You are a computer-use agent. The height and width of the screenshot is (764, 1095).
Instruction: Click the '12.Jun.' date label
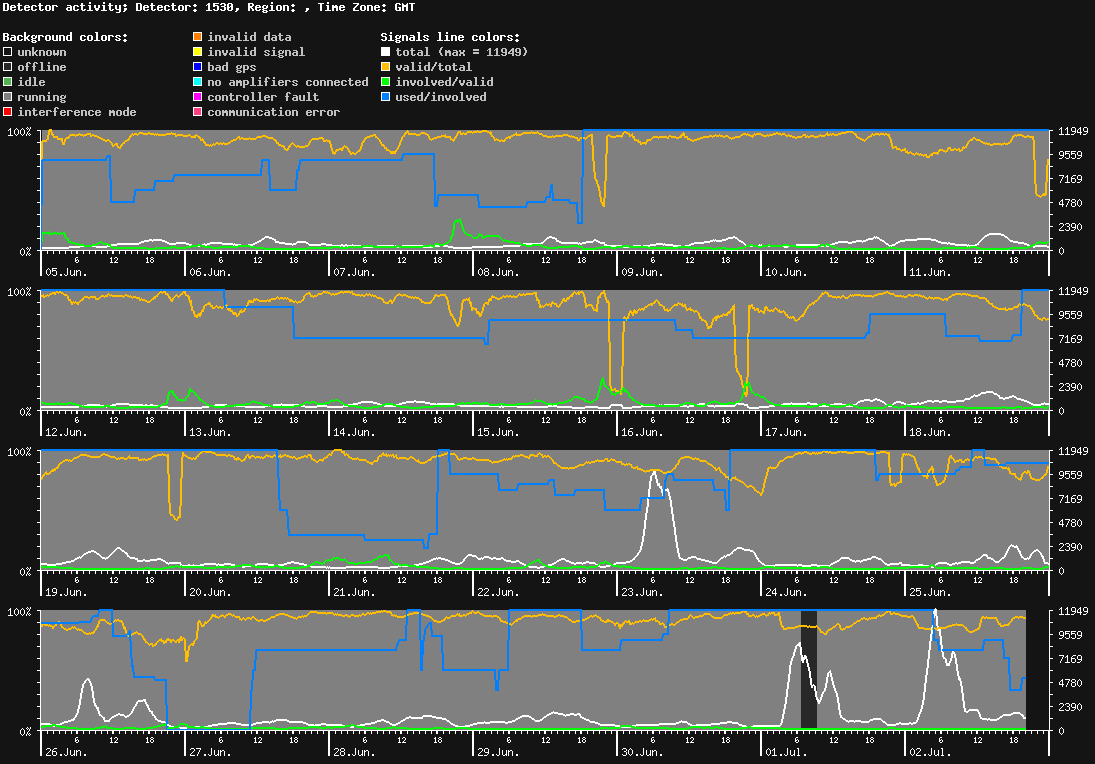point(66,432)
